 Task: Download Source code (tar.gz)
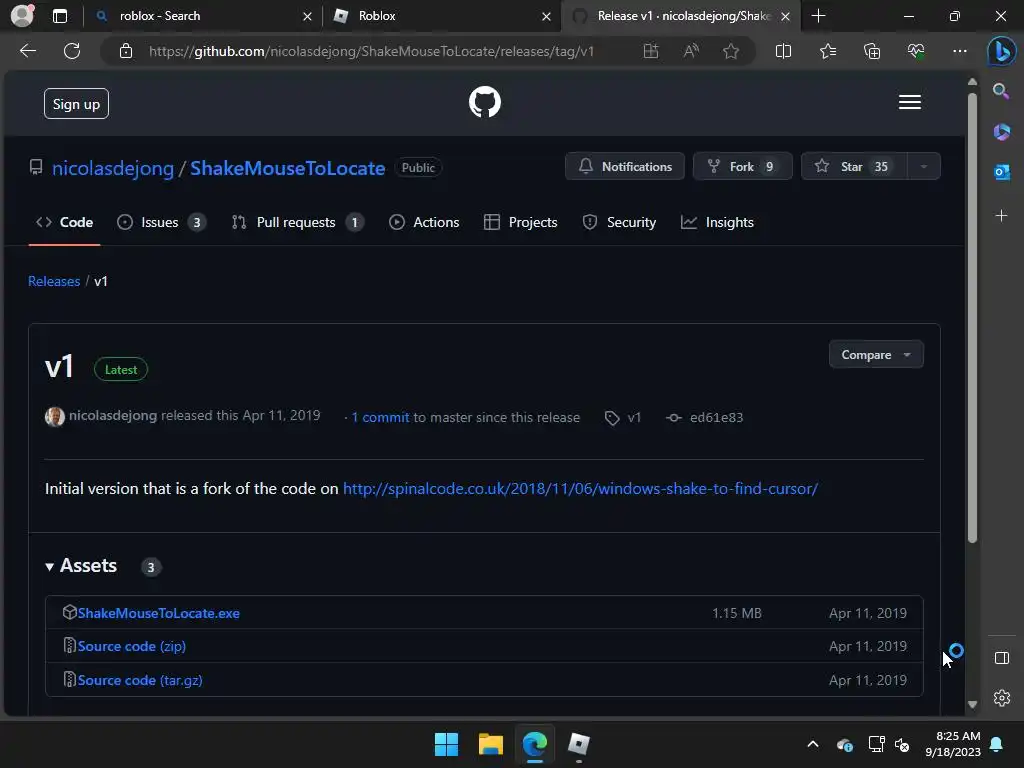click(x=140, y=680)
